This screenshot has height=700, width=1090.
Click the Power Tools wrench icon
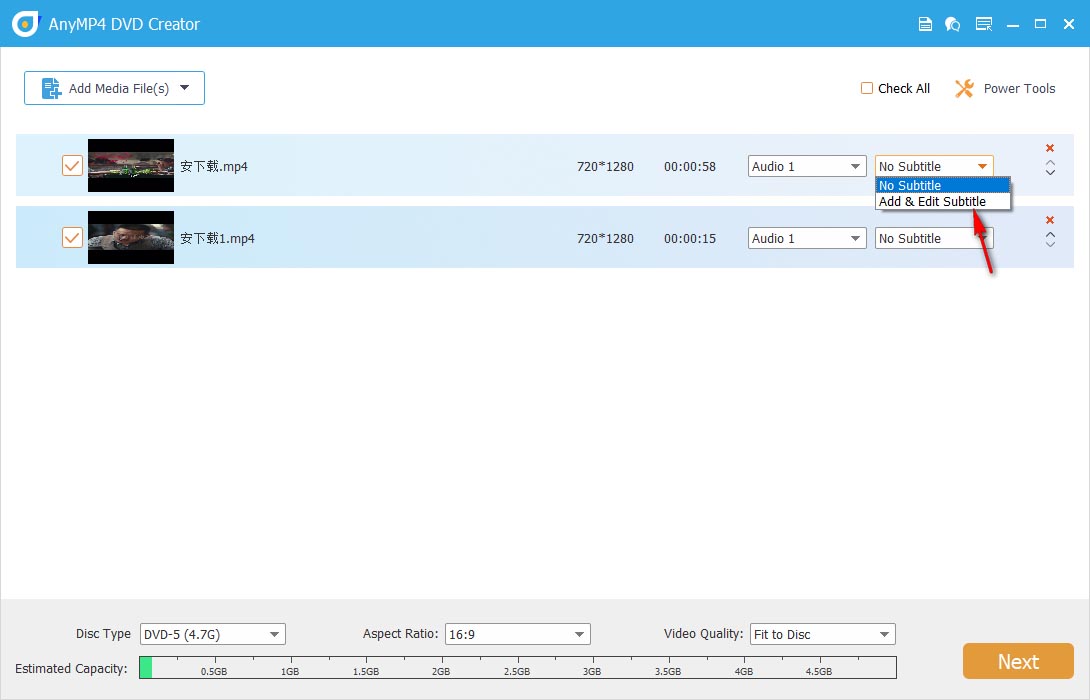click(964, 88)
